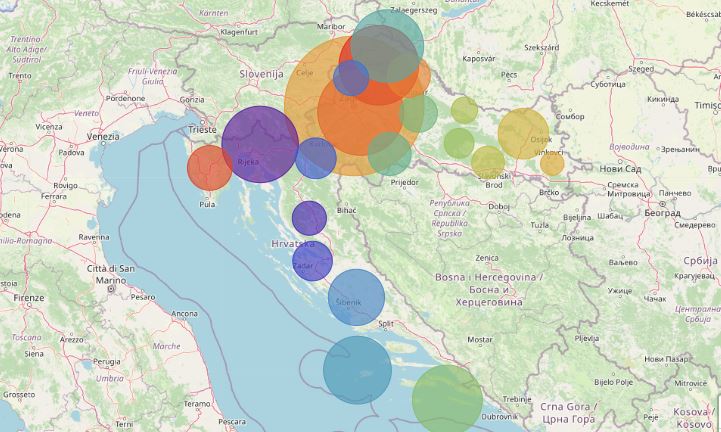The width and height of the screenshot is (721, 432).
Task: Click the yellow bubble over Slavonski Brod
Action: point(488,161)
